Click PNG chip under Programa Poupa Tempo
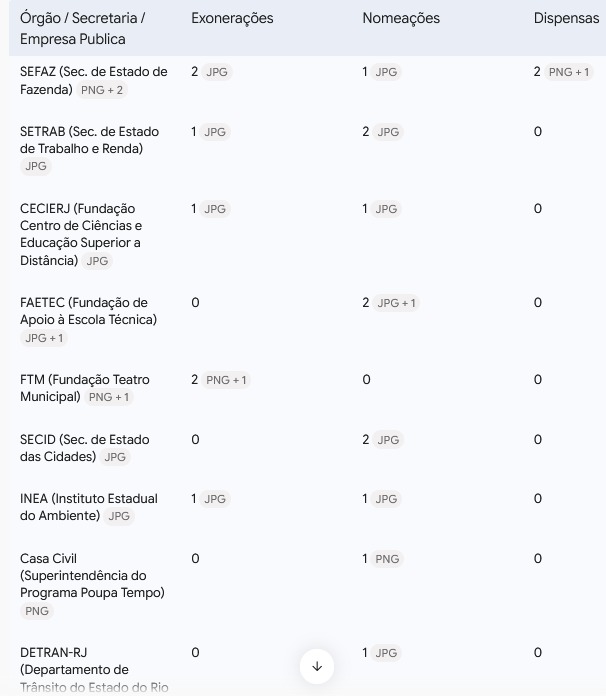 37,611
